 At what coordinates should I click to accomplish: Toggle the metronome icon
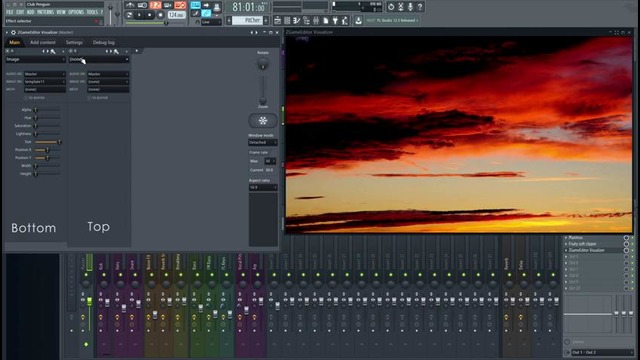pos(130,5)
